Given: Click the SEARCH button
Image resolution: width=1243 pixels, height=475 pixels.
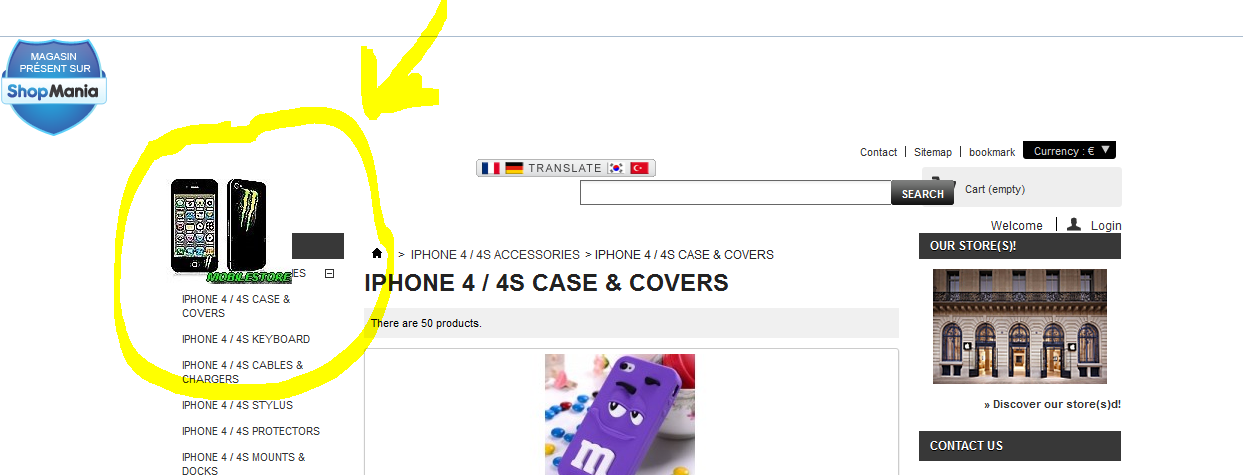Looking at the screenshot, I should point(922,193).
